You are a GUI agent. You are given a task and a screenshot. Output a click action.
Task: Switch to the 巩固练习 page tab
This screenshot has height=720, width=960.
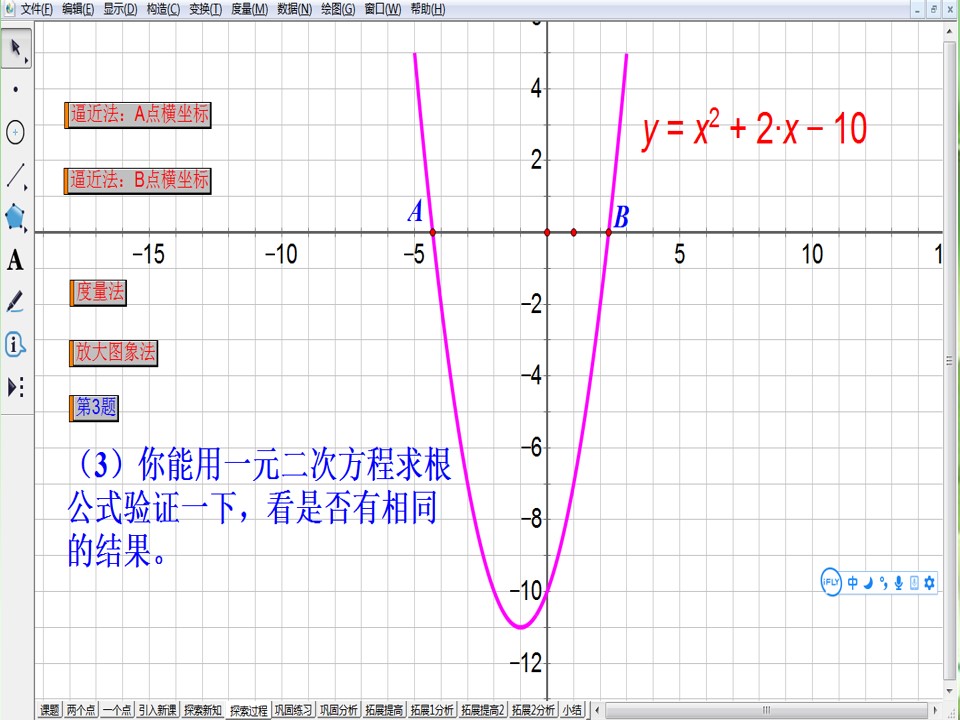coord(293,710)
